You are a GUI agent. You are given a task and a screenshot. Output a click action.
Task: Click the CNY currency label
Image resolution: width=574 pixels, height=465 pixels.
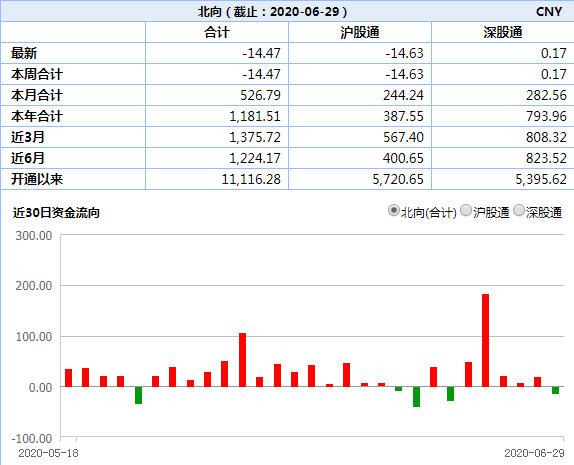coord(549,12)
